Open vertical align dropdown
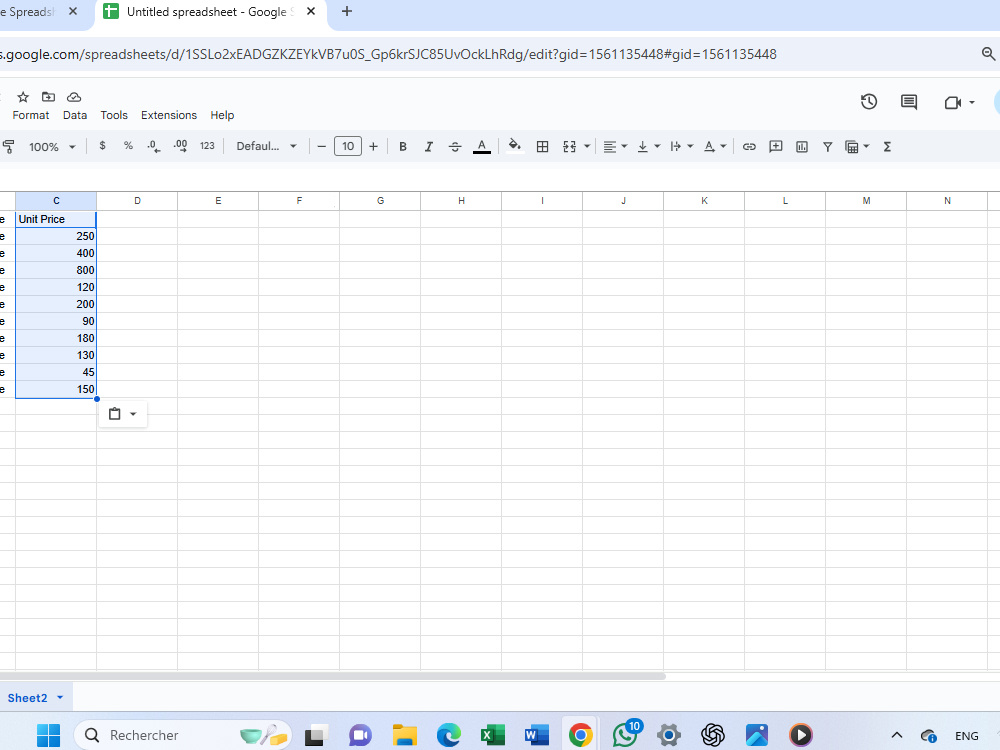 pyautogui.click(x=649, y=147)
